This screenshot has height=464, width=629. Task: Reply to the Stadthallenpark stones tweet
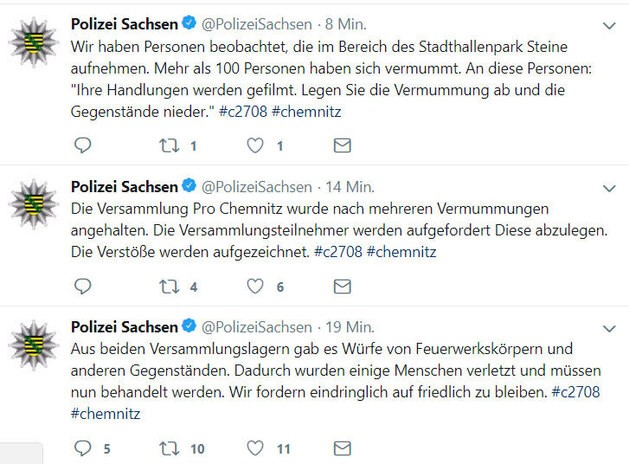83,146
